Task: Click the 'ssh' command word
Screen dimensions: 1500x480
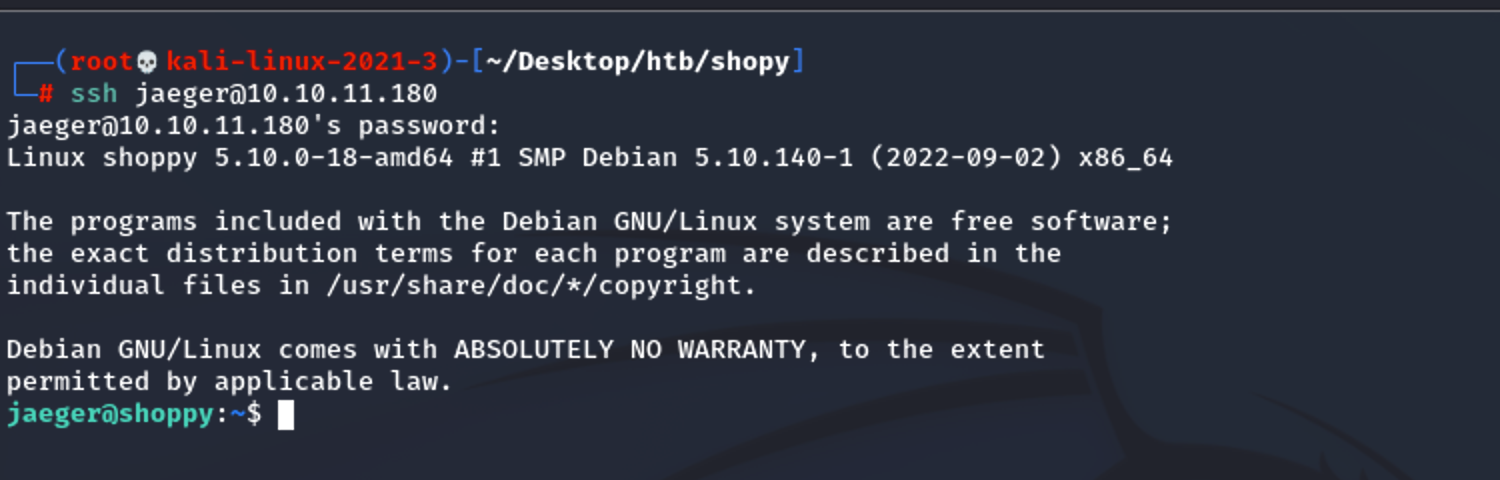Action: [x=94, y=94]
